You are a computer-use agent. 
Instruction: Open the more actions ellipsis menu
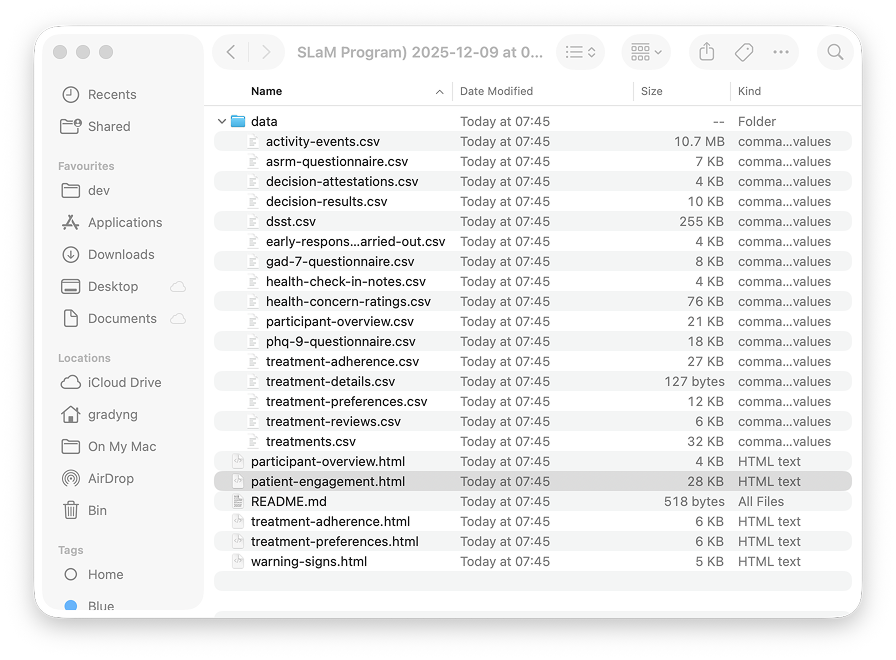(x=781, y=52)
